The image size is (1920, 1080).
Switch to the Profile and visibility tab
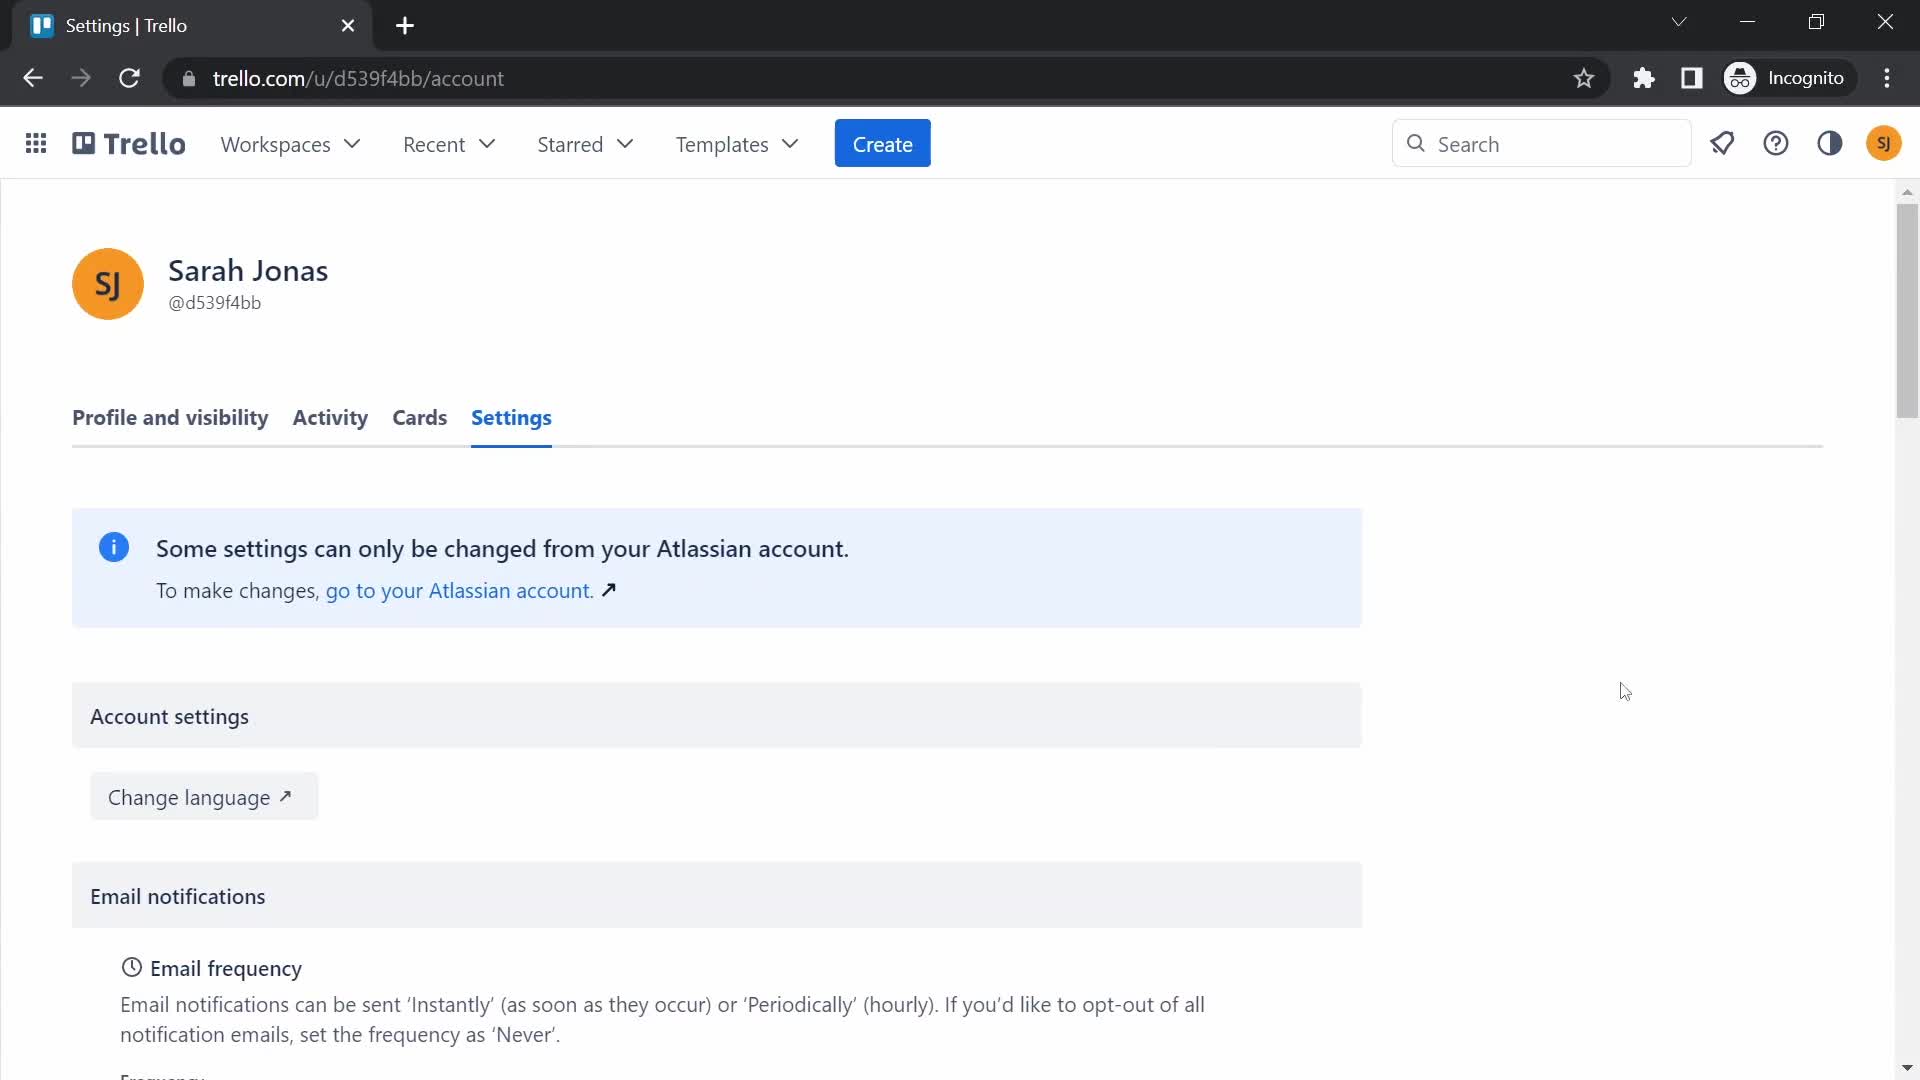169,417
